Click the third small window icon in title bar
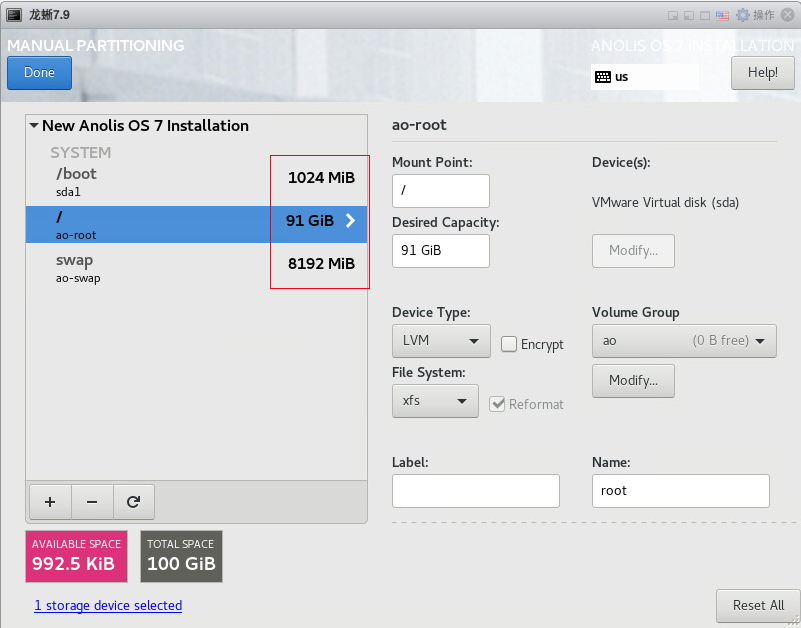The height and width of the screenshot is (628, 801). click(x=704, y=15)
